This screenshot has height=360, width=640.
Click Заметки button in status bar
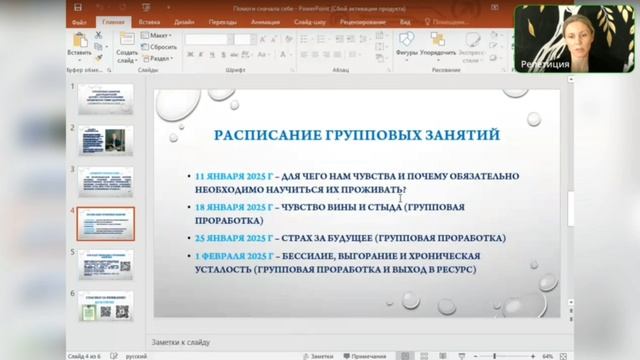pos(318,356)
